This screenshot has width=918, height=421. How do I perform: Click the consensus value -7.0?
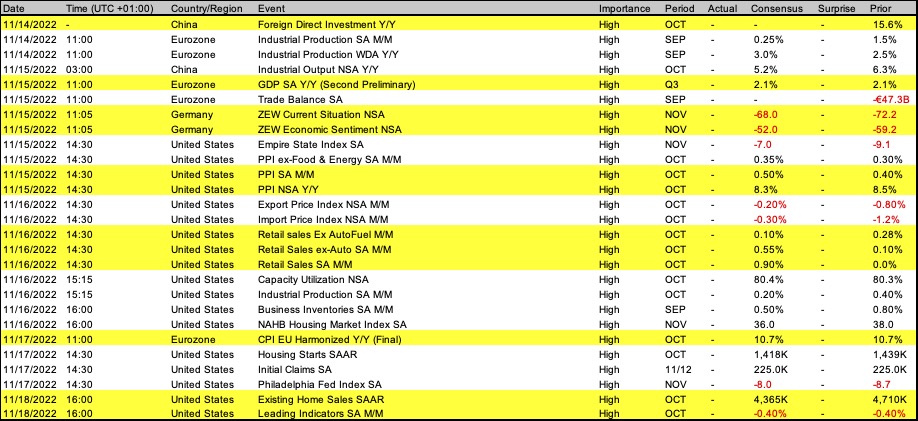pyautogui.click(x=762, y=145)
